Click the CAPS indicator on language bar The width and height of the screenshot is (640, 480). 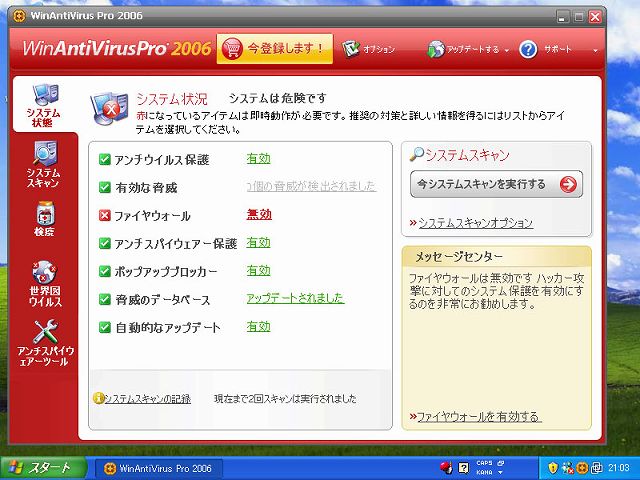[x=484, y=463]
